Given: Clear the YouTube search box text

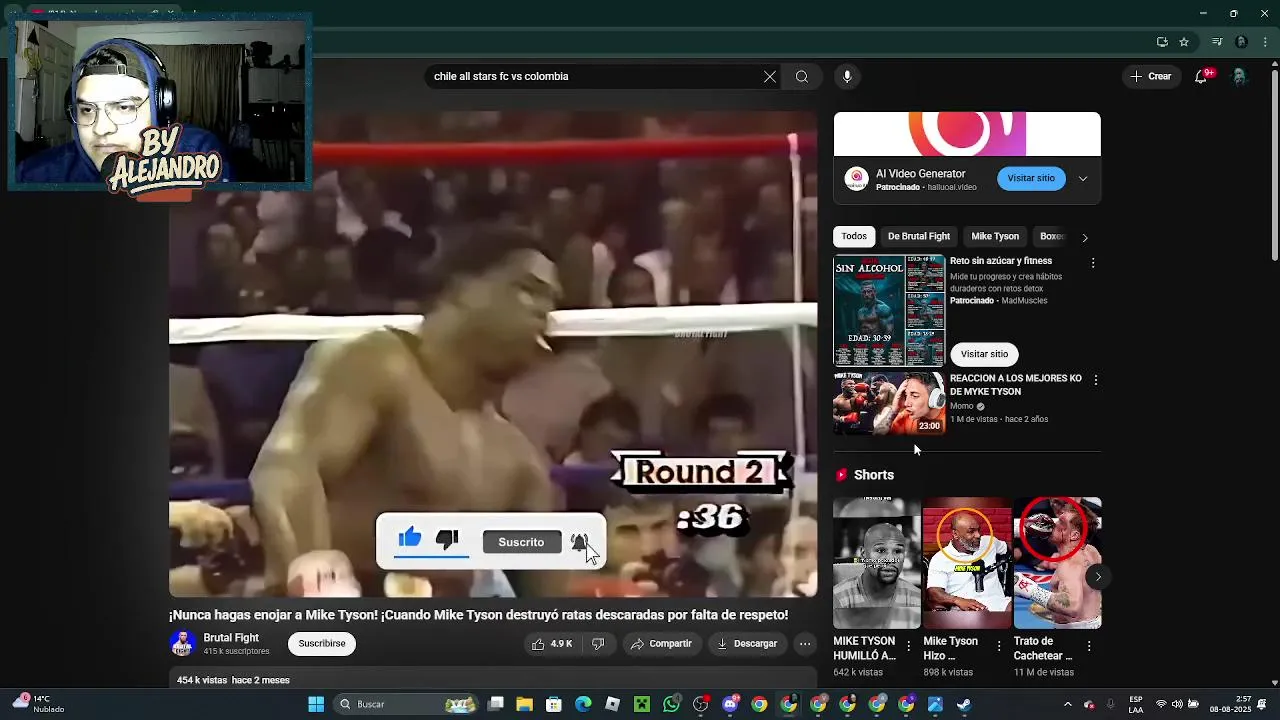Looking at the screenshot, I should click(x=770, y=76).
